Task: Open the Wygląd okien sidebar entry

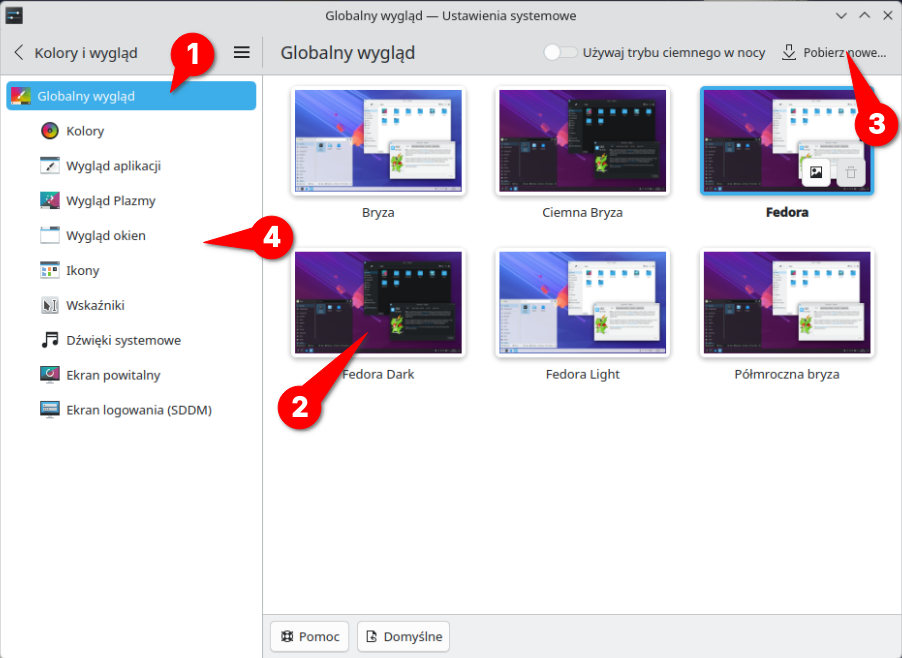Action: pos(105,236)
